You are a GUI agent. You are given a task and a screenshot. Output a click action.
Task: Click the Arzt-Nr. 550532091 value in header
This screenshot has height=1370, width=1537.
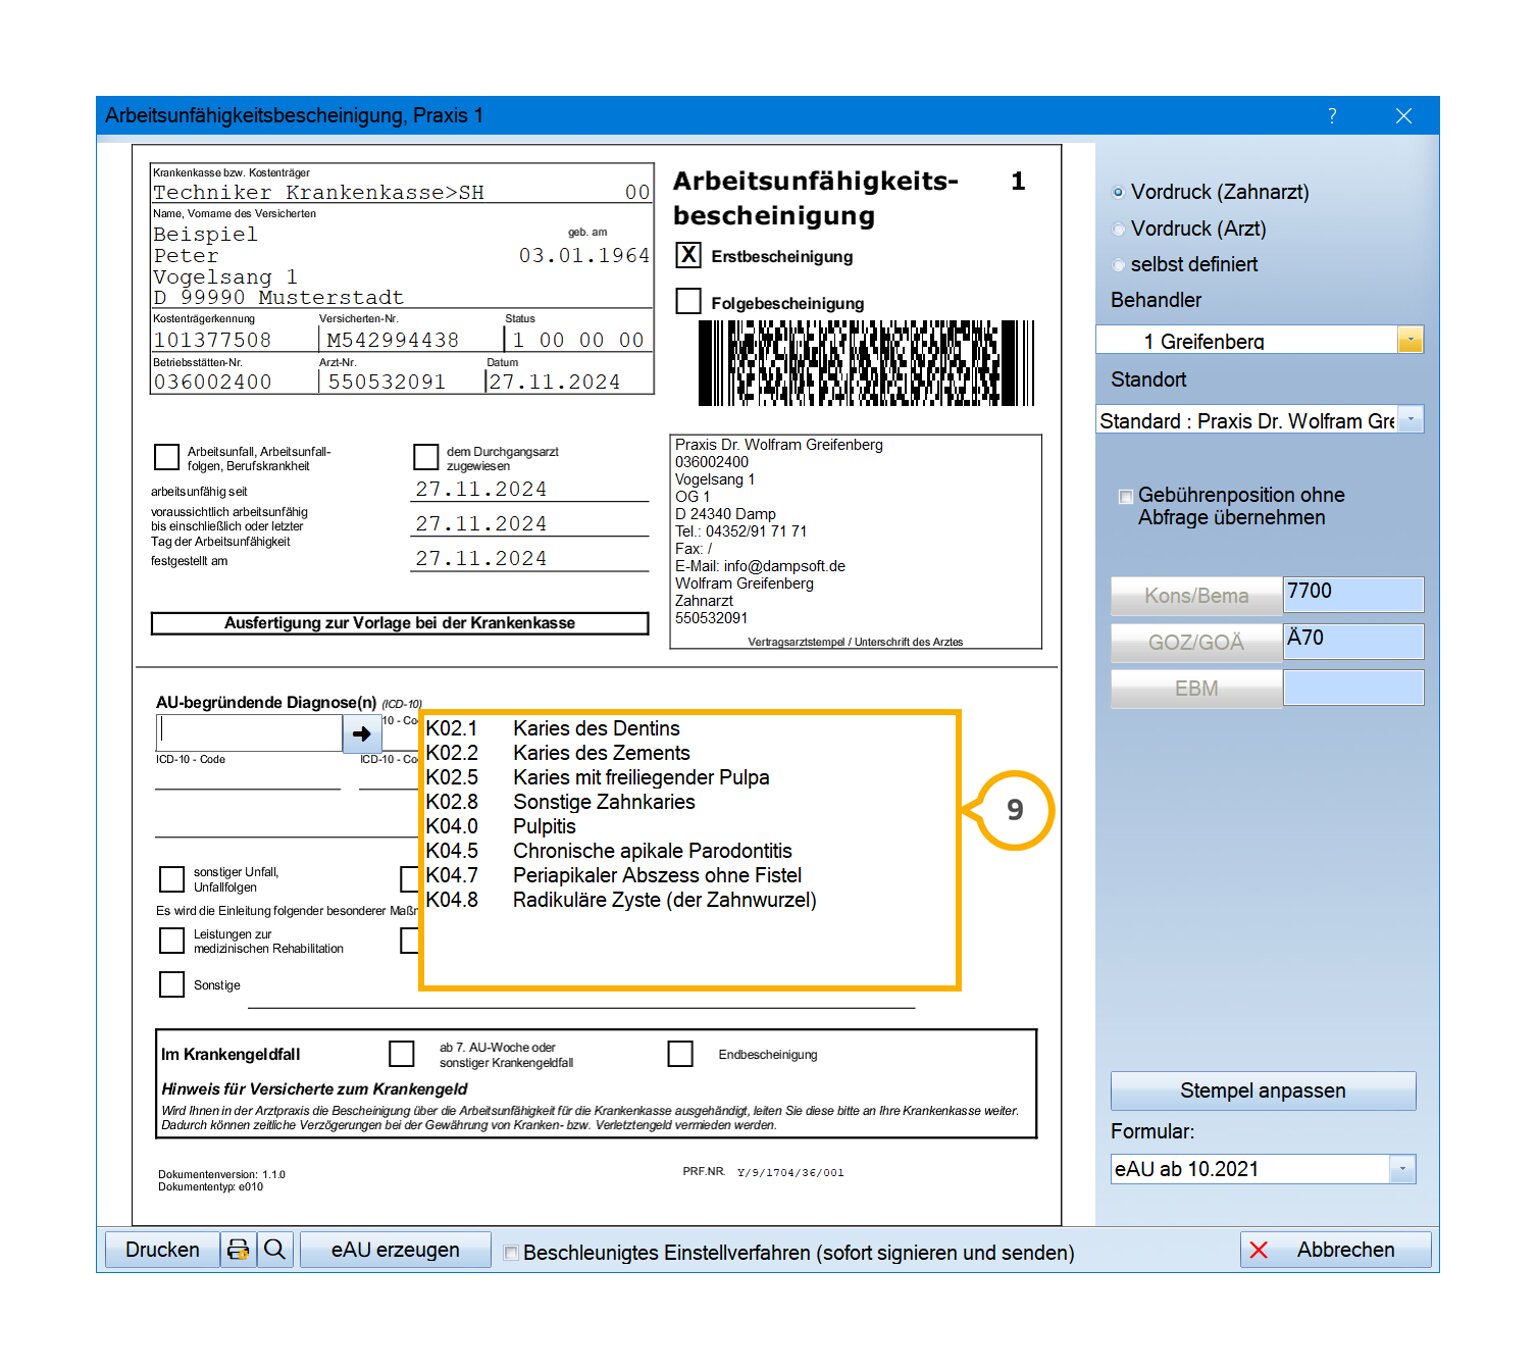click(x=386, y=382)
